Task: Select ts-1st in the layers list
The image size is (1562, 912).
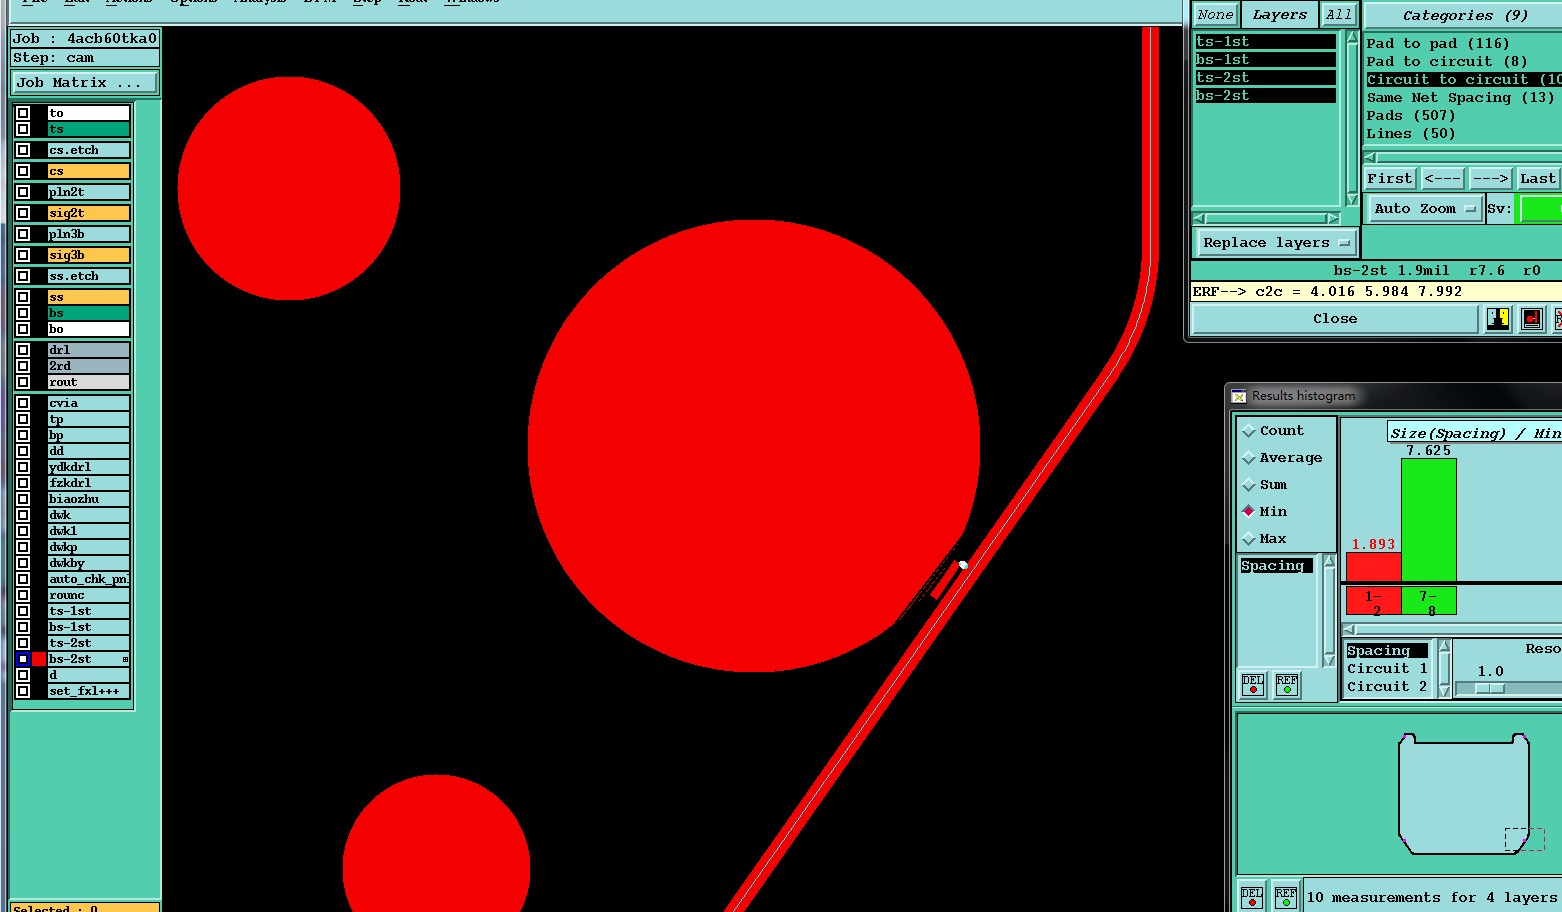Action: click(1265, 41)
